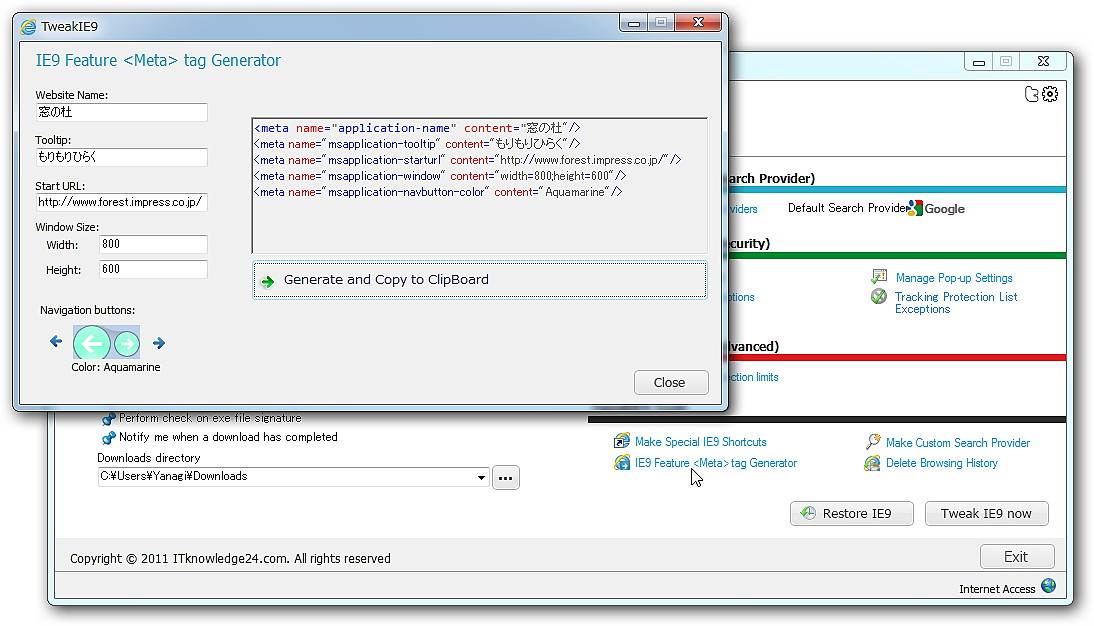Viewport: 1094px width, 626px height.
Task: Open Make Special IE9 Shortcuts link
Action: coord(700,442)
